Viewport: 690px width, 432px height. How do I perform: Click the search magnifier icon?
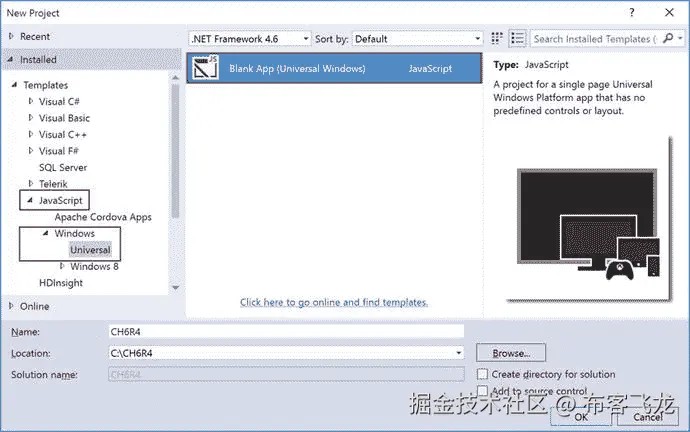[668, 38]
